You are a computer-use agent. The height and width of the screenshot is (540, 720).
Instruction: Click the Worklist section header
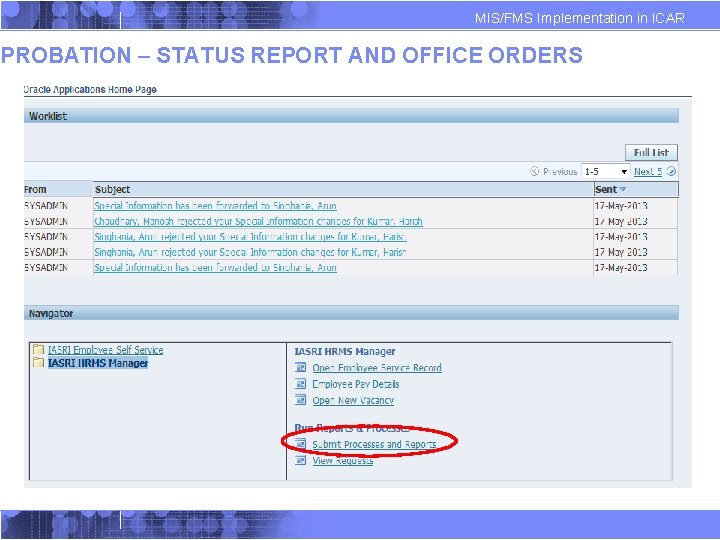(351, 116)
